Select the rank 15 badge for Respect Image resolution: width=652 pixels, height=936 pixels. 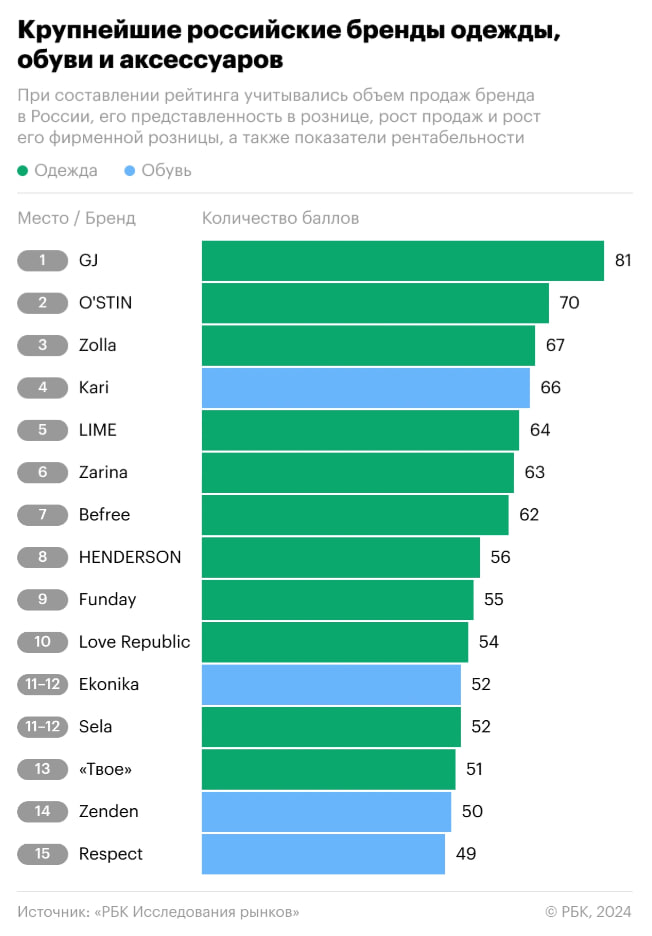(43, 854)
